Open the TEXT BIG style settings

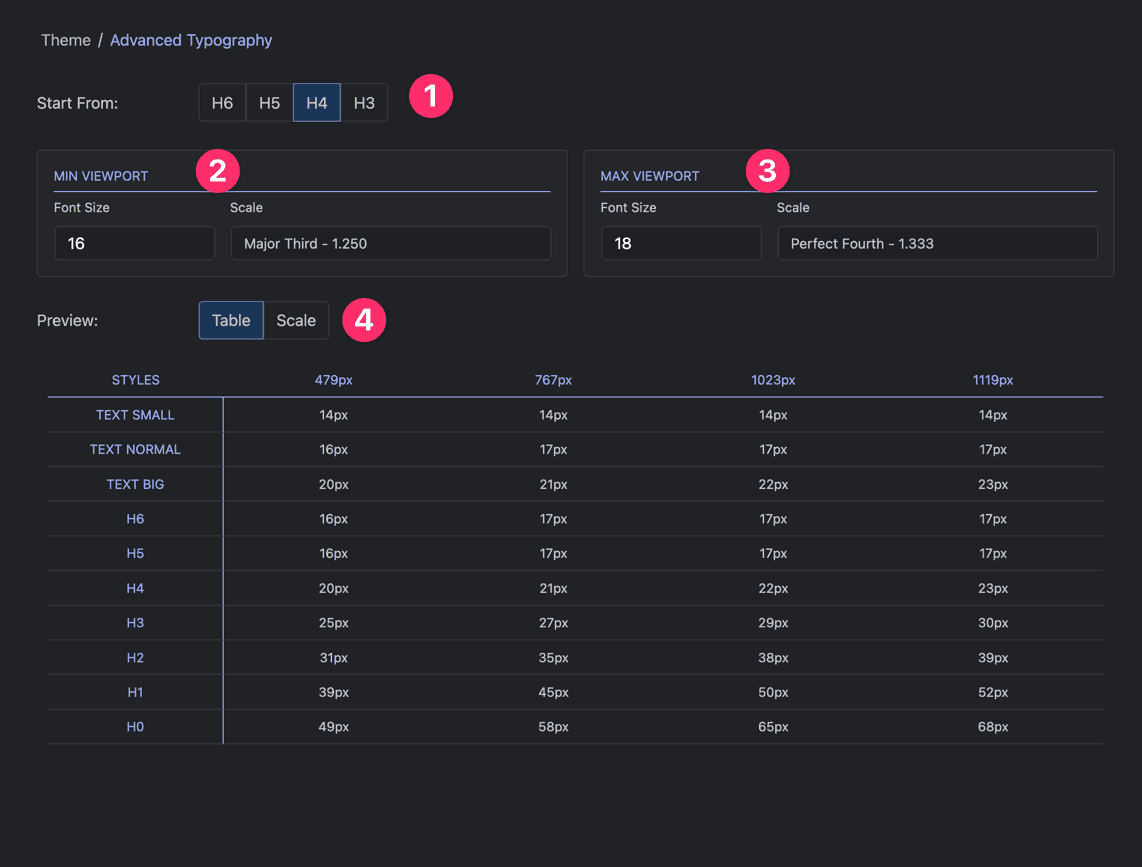point(135,484)
